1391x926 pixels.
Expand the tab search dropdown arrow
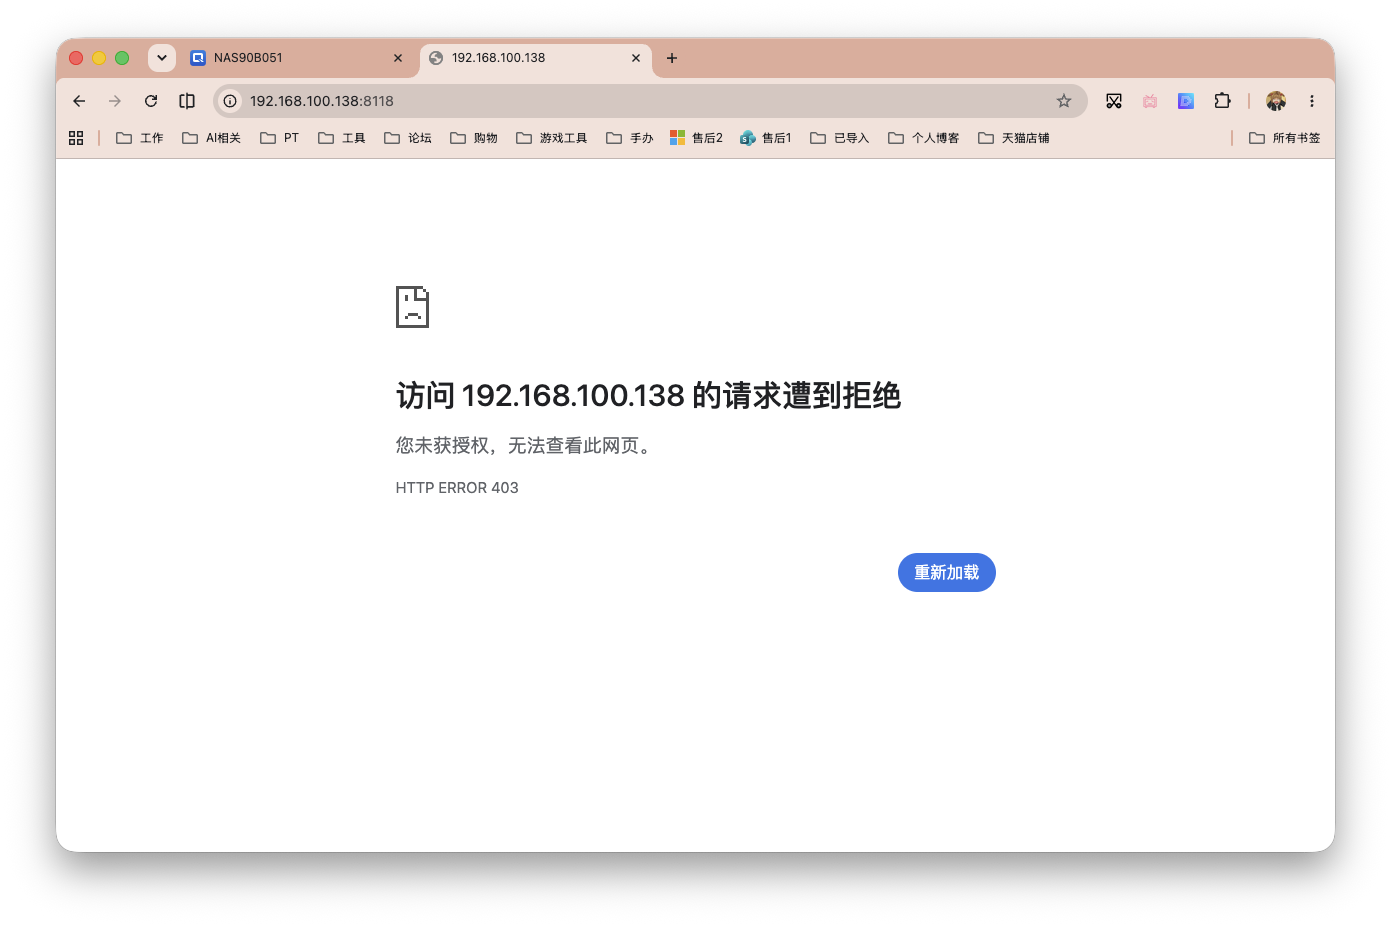coord(162,58)
